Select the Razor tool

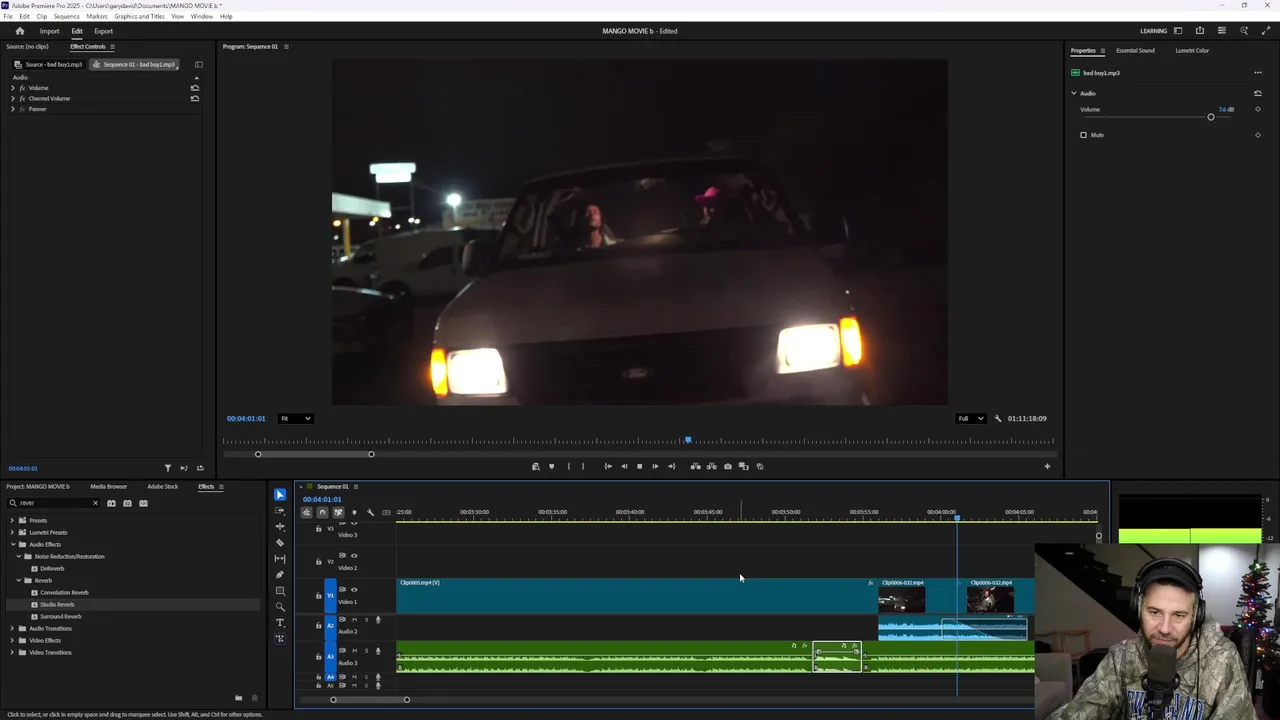(x=280, y=543)
